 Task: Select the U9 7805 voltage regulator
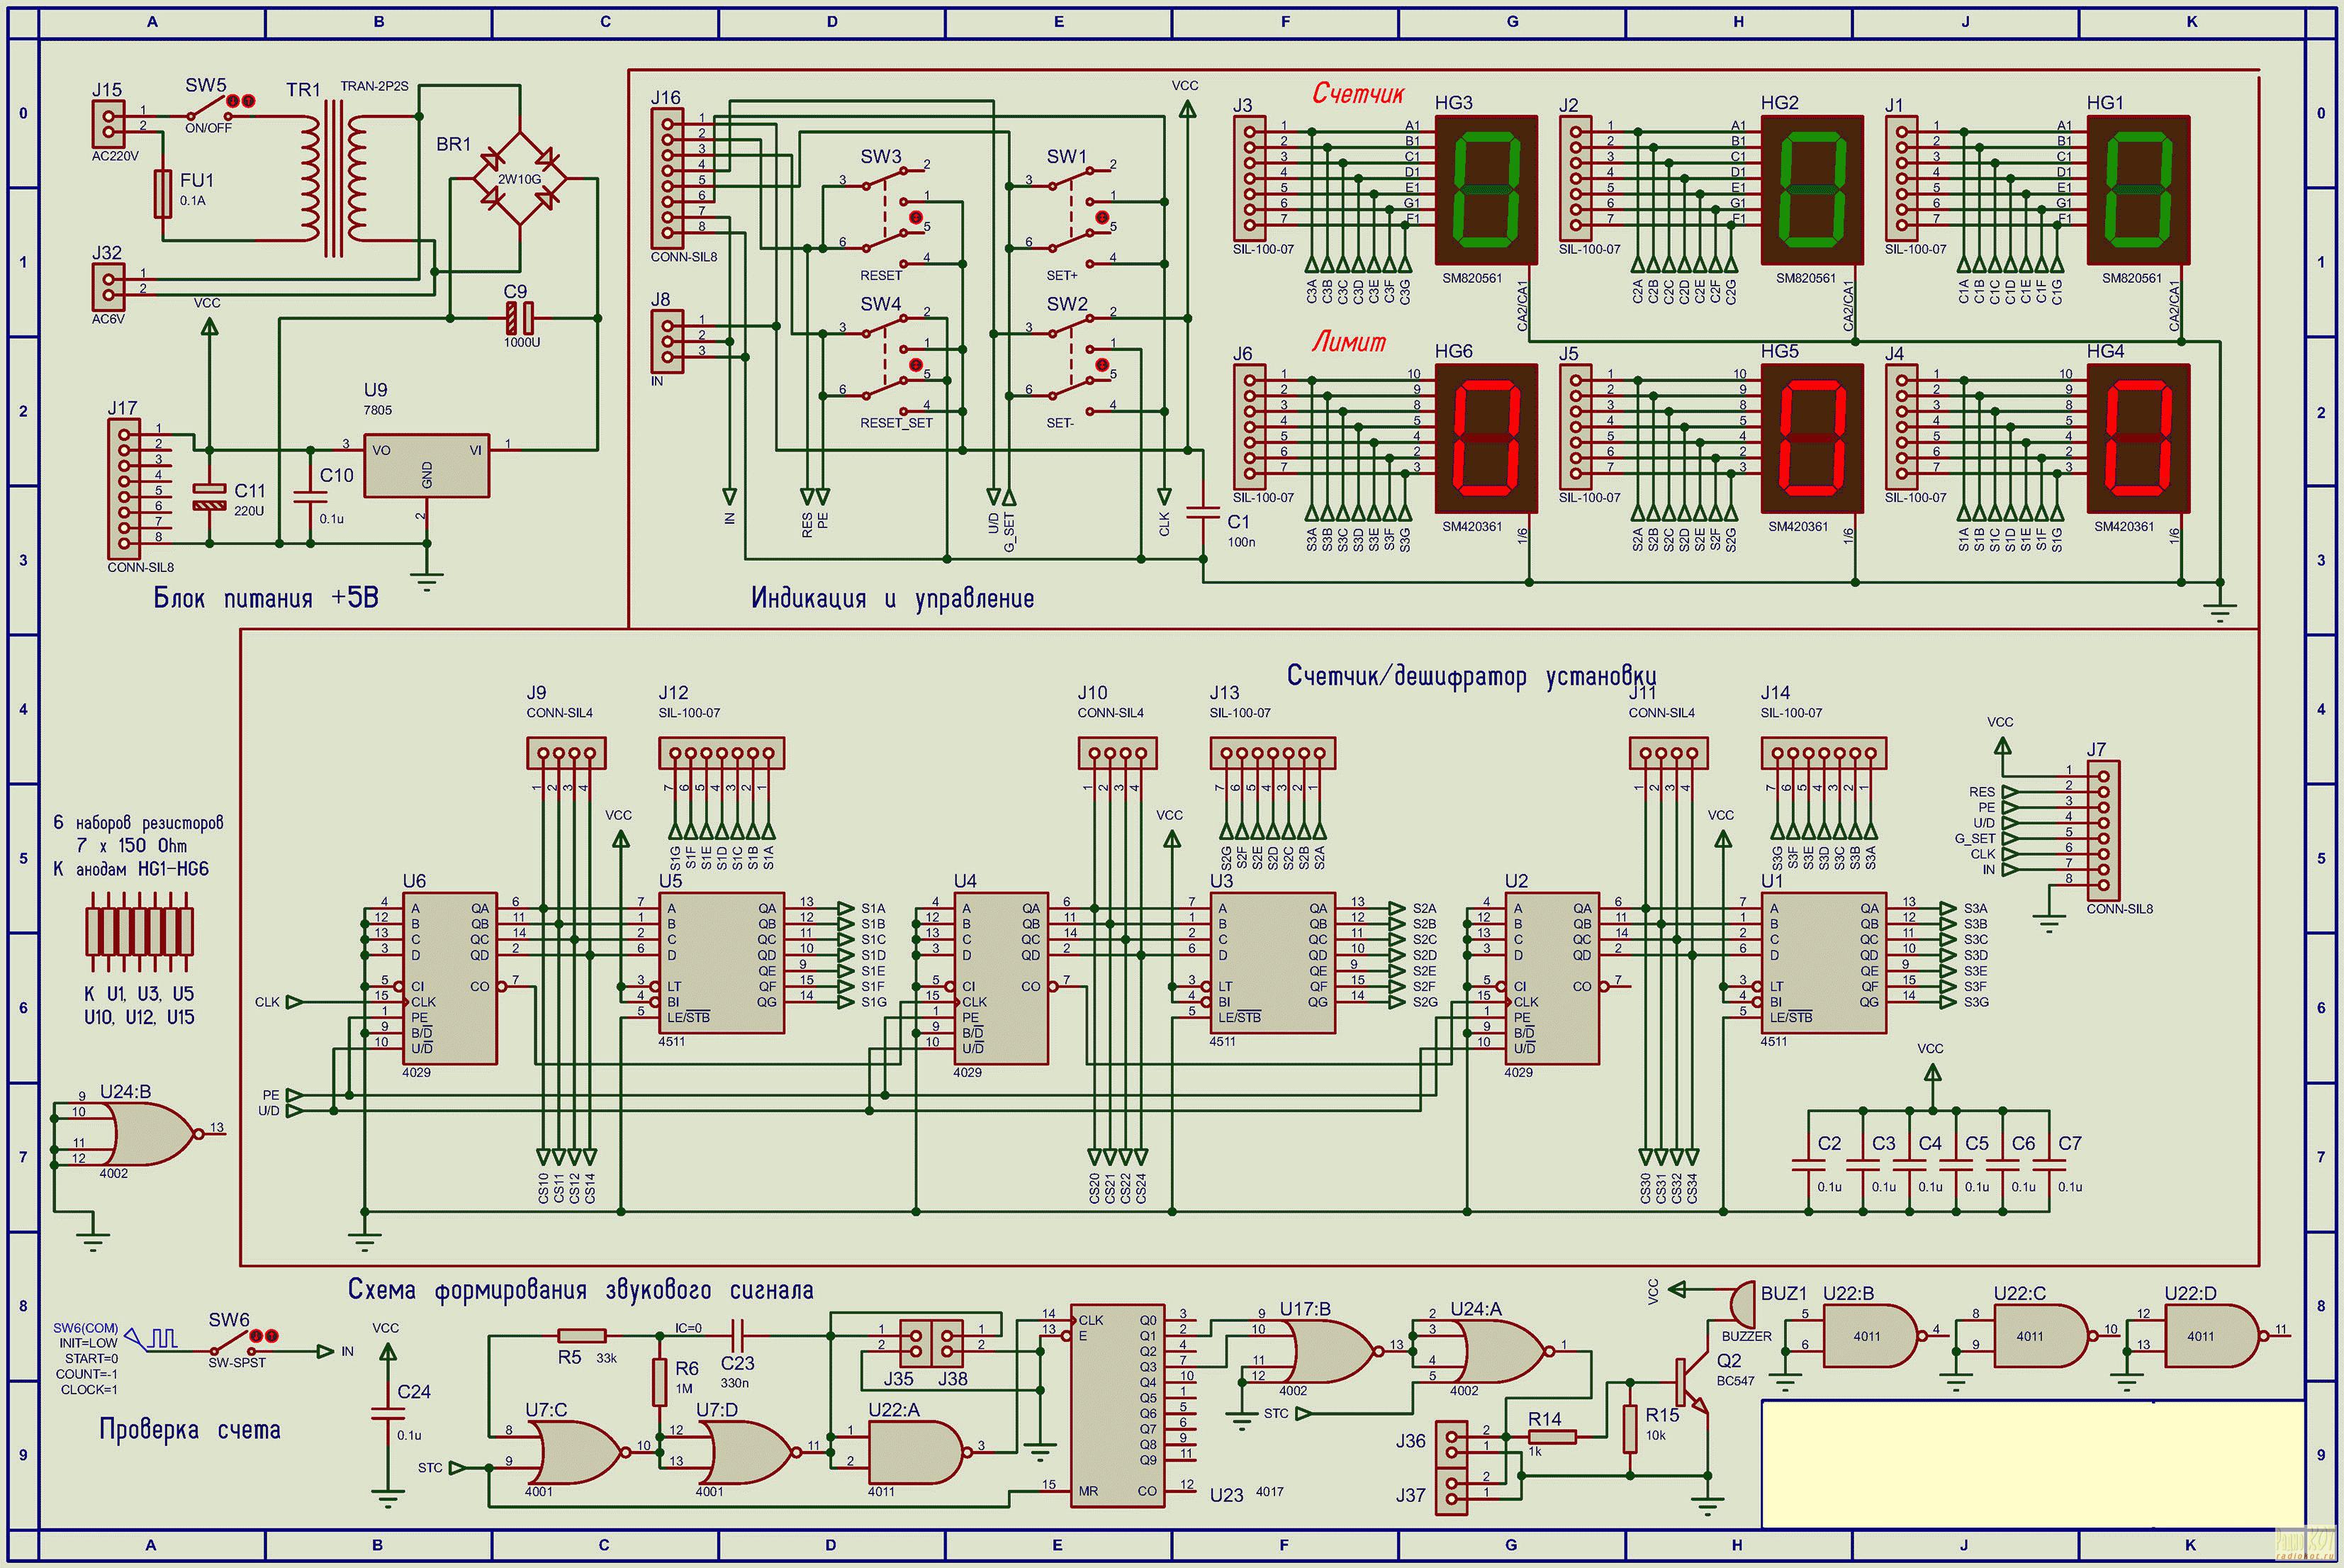(x=426, y=465)
